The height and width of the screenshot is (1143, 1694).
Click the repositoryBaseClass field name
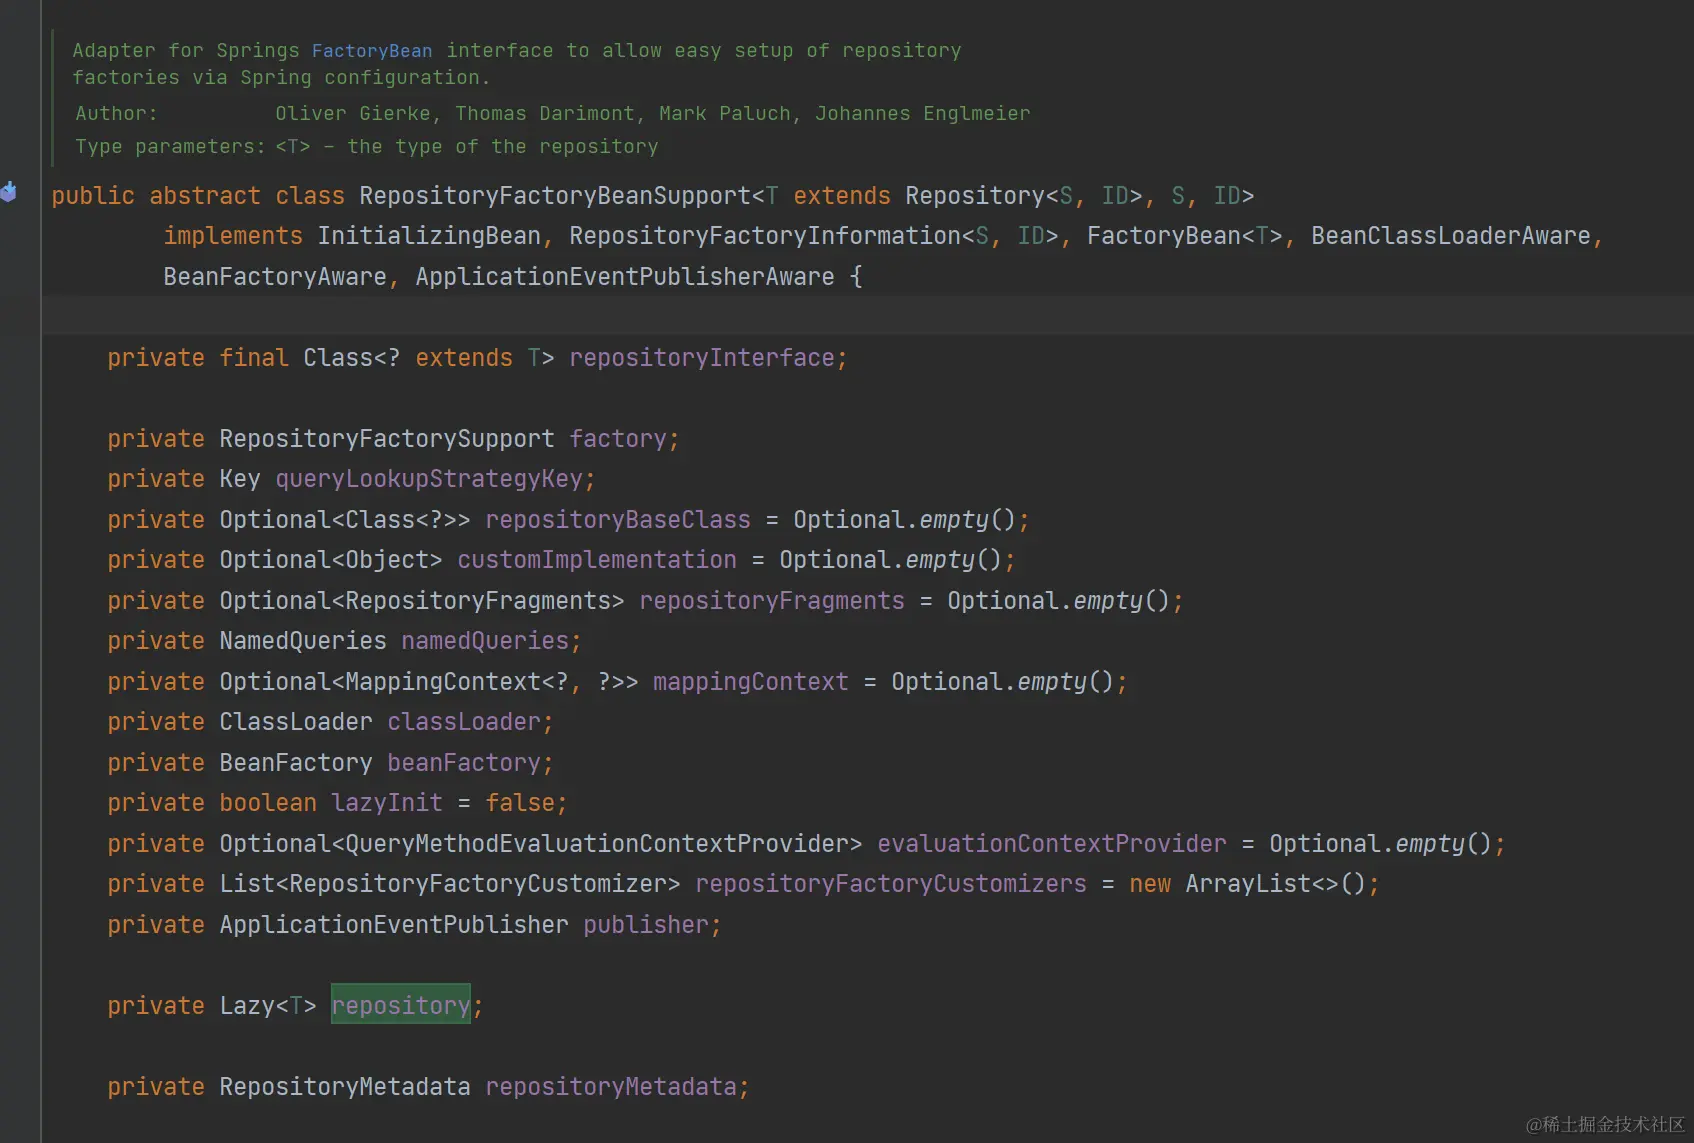click(618, 520)
